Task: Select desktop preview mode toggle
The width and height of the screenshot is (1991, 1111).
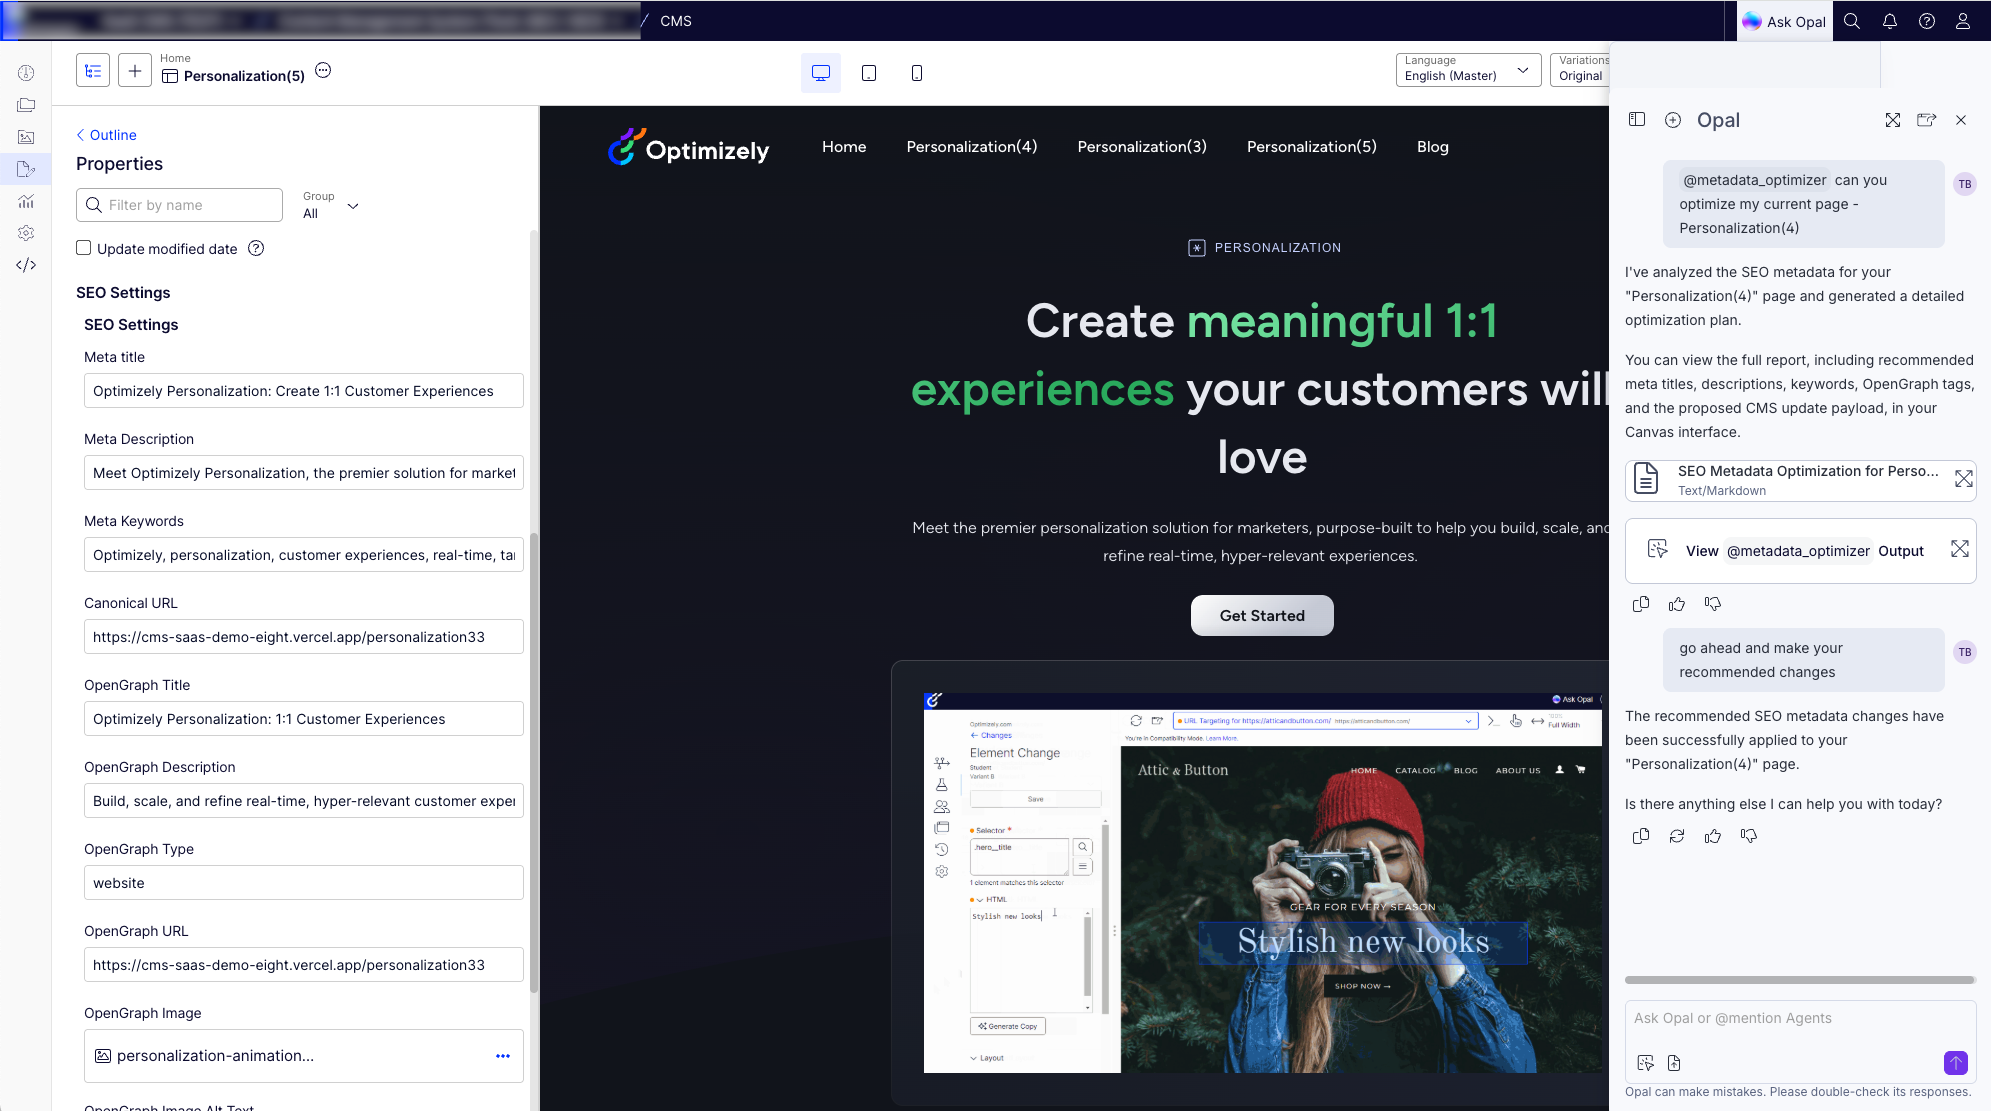Action: tap(820, 73)
